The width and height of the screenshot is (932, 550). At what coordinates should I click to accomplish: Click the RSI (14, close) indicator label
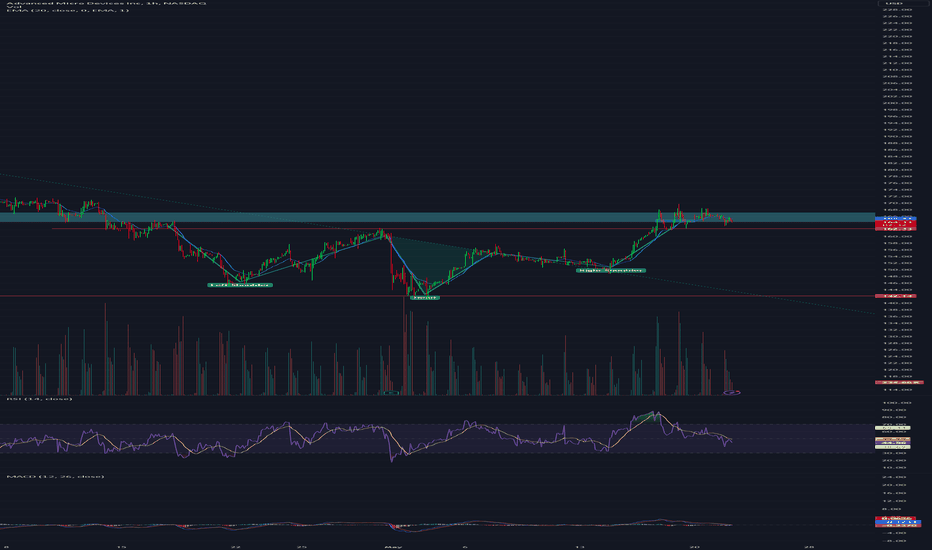(x=39, y=398)
